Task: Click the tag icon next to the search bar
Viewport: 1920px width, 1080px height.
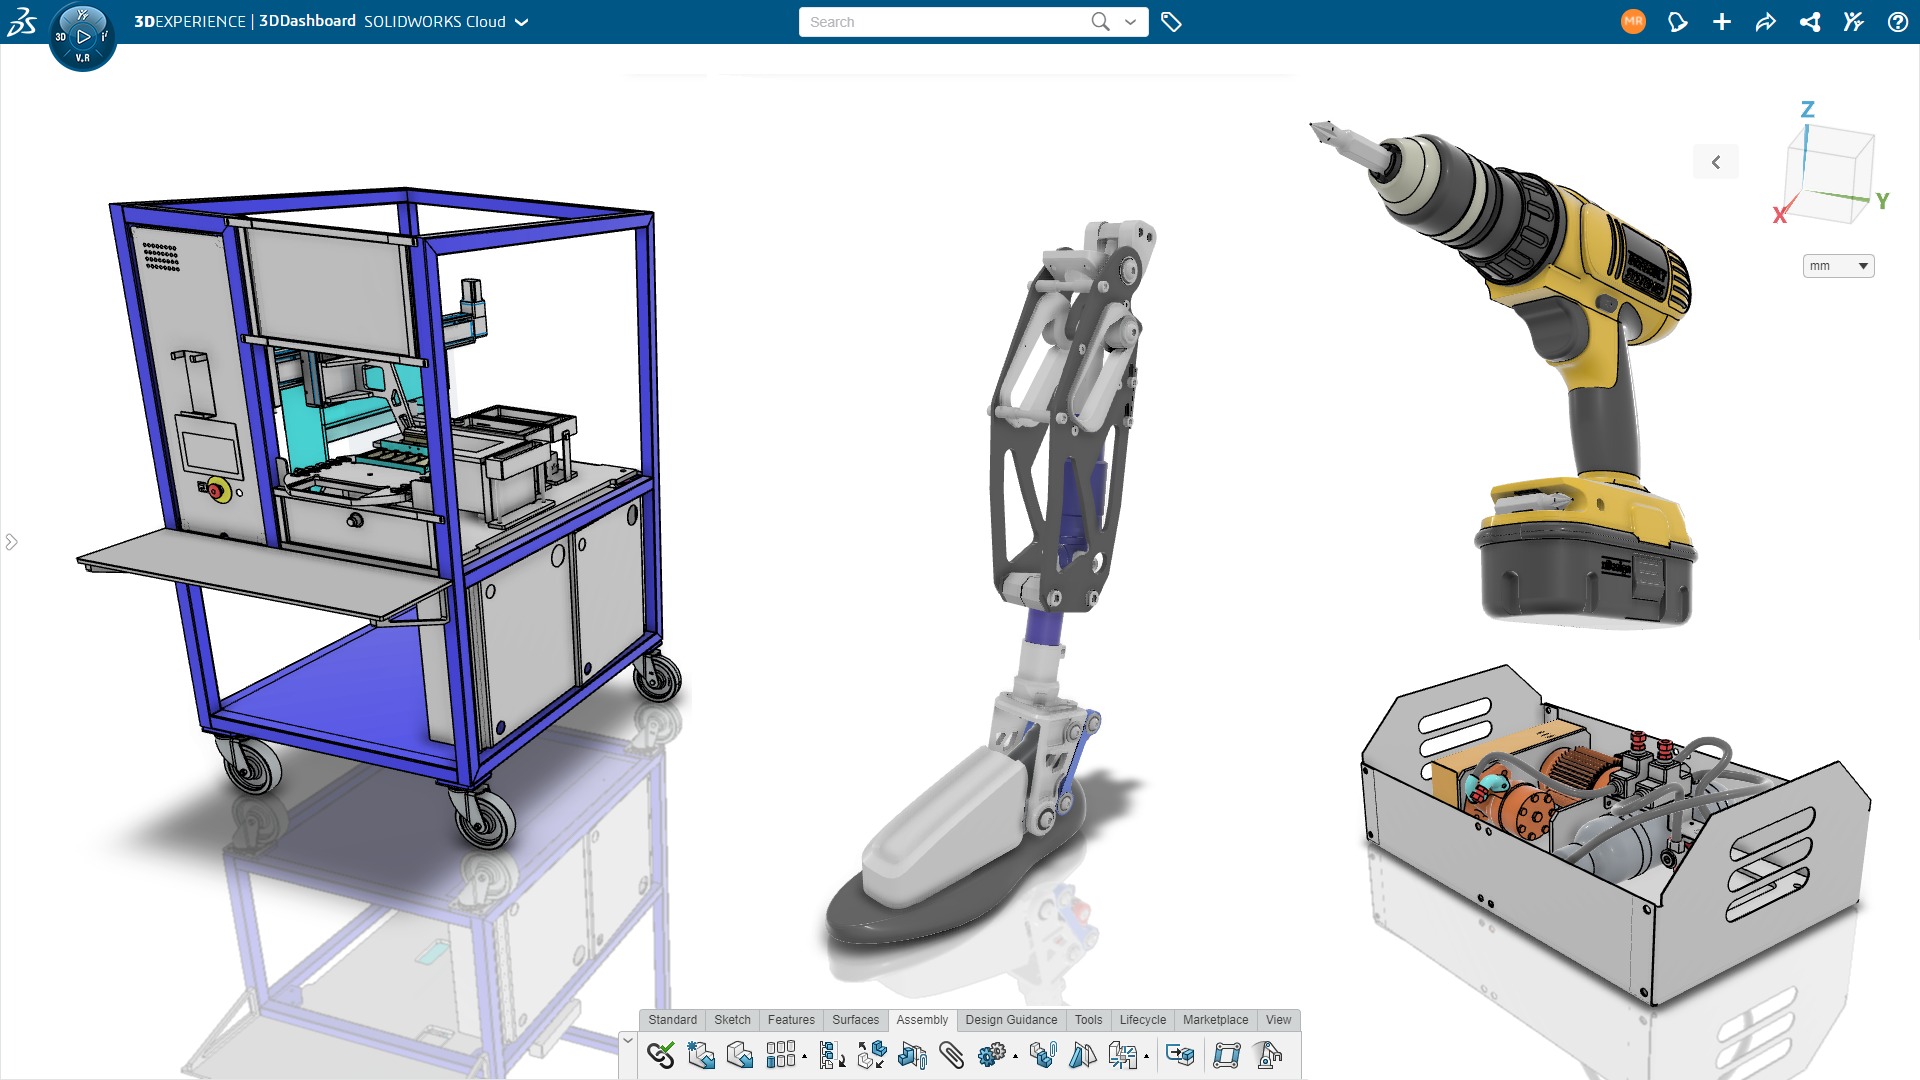Action: pyautogui.click(x=1171, y=21)
